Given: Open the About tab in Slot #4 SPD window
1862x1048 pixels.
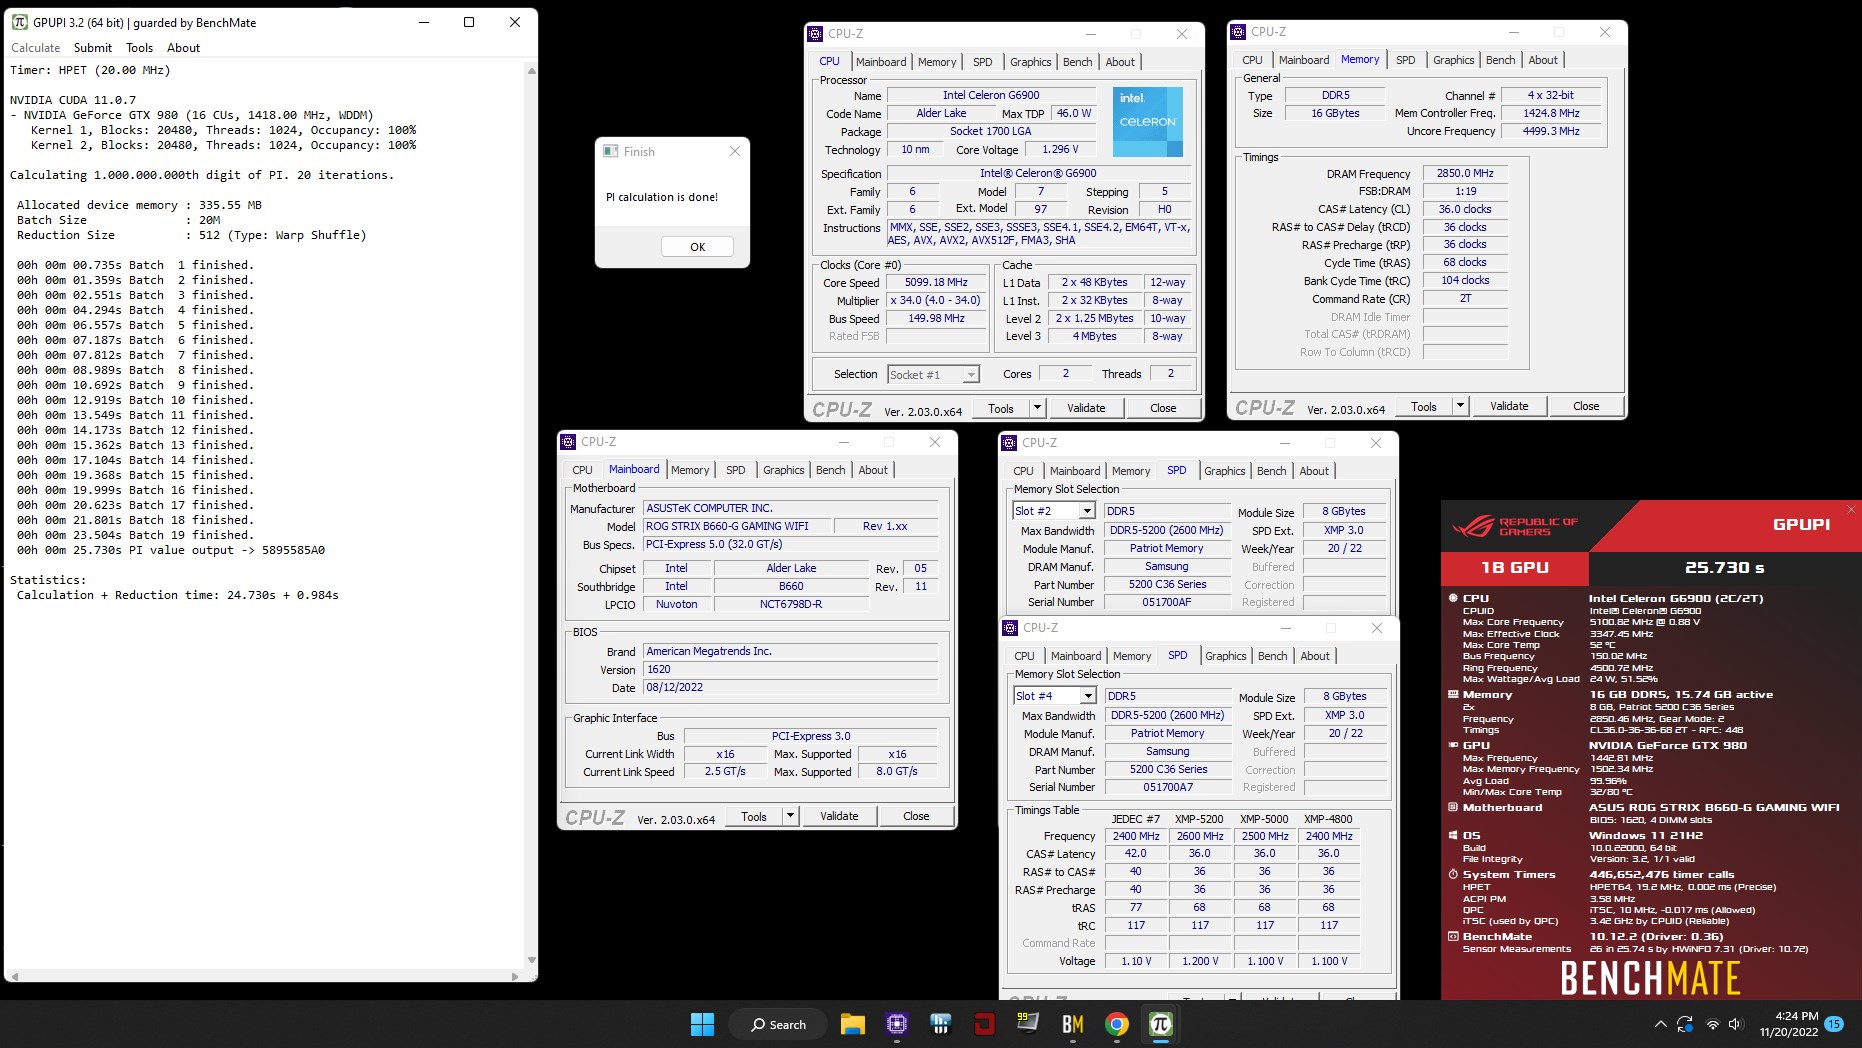Looking at the screenshot, I should pos(1315,656).
